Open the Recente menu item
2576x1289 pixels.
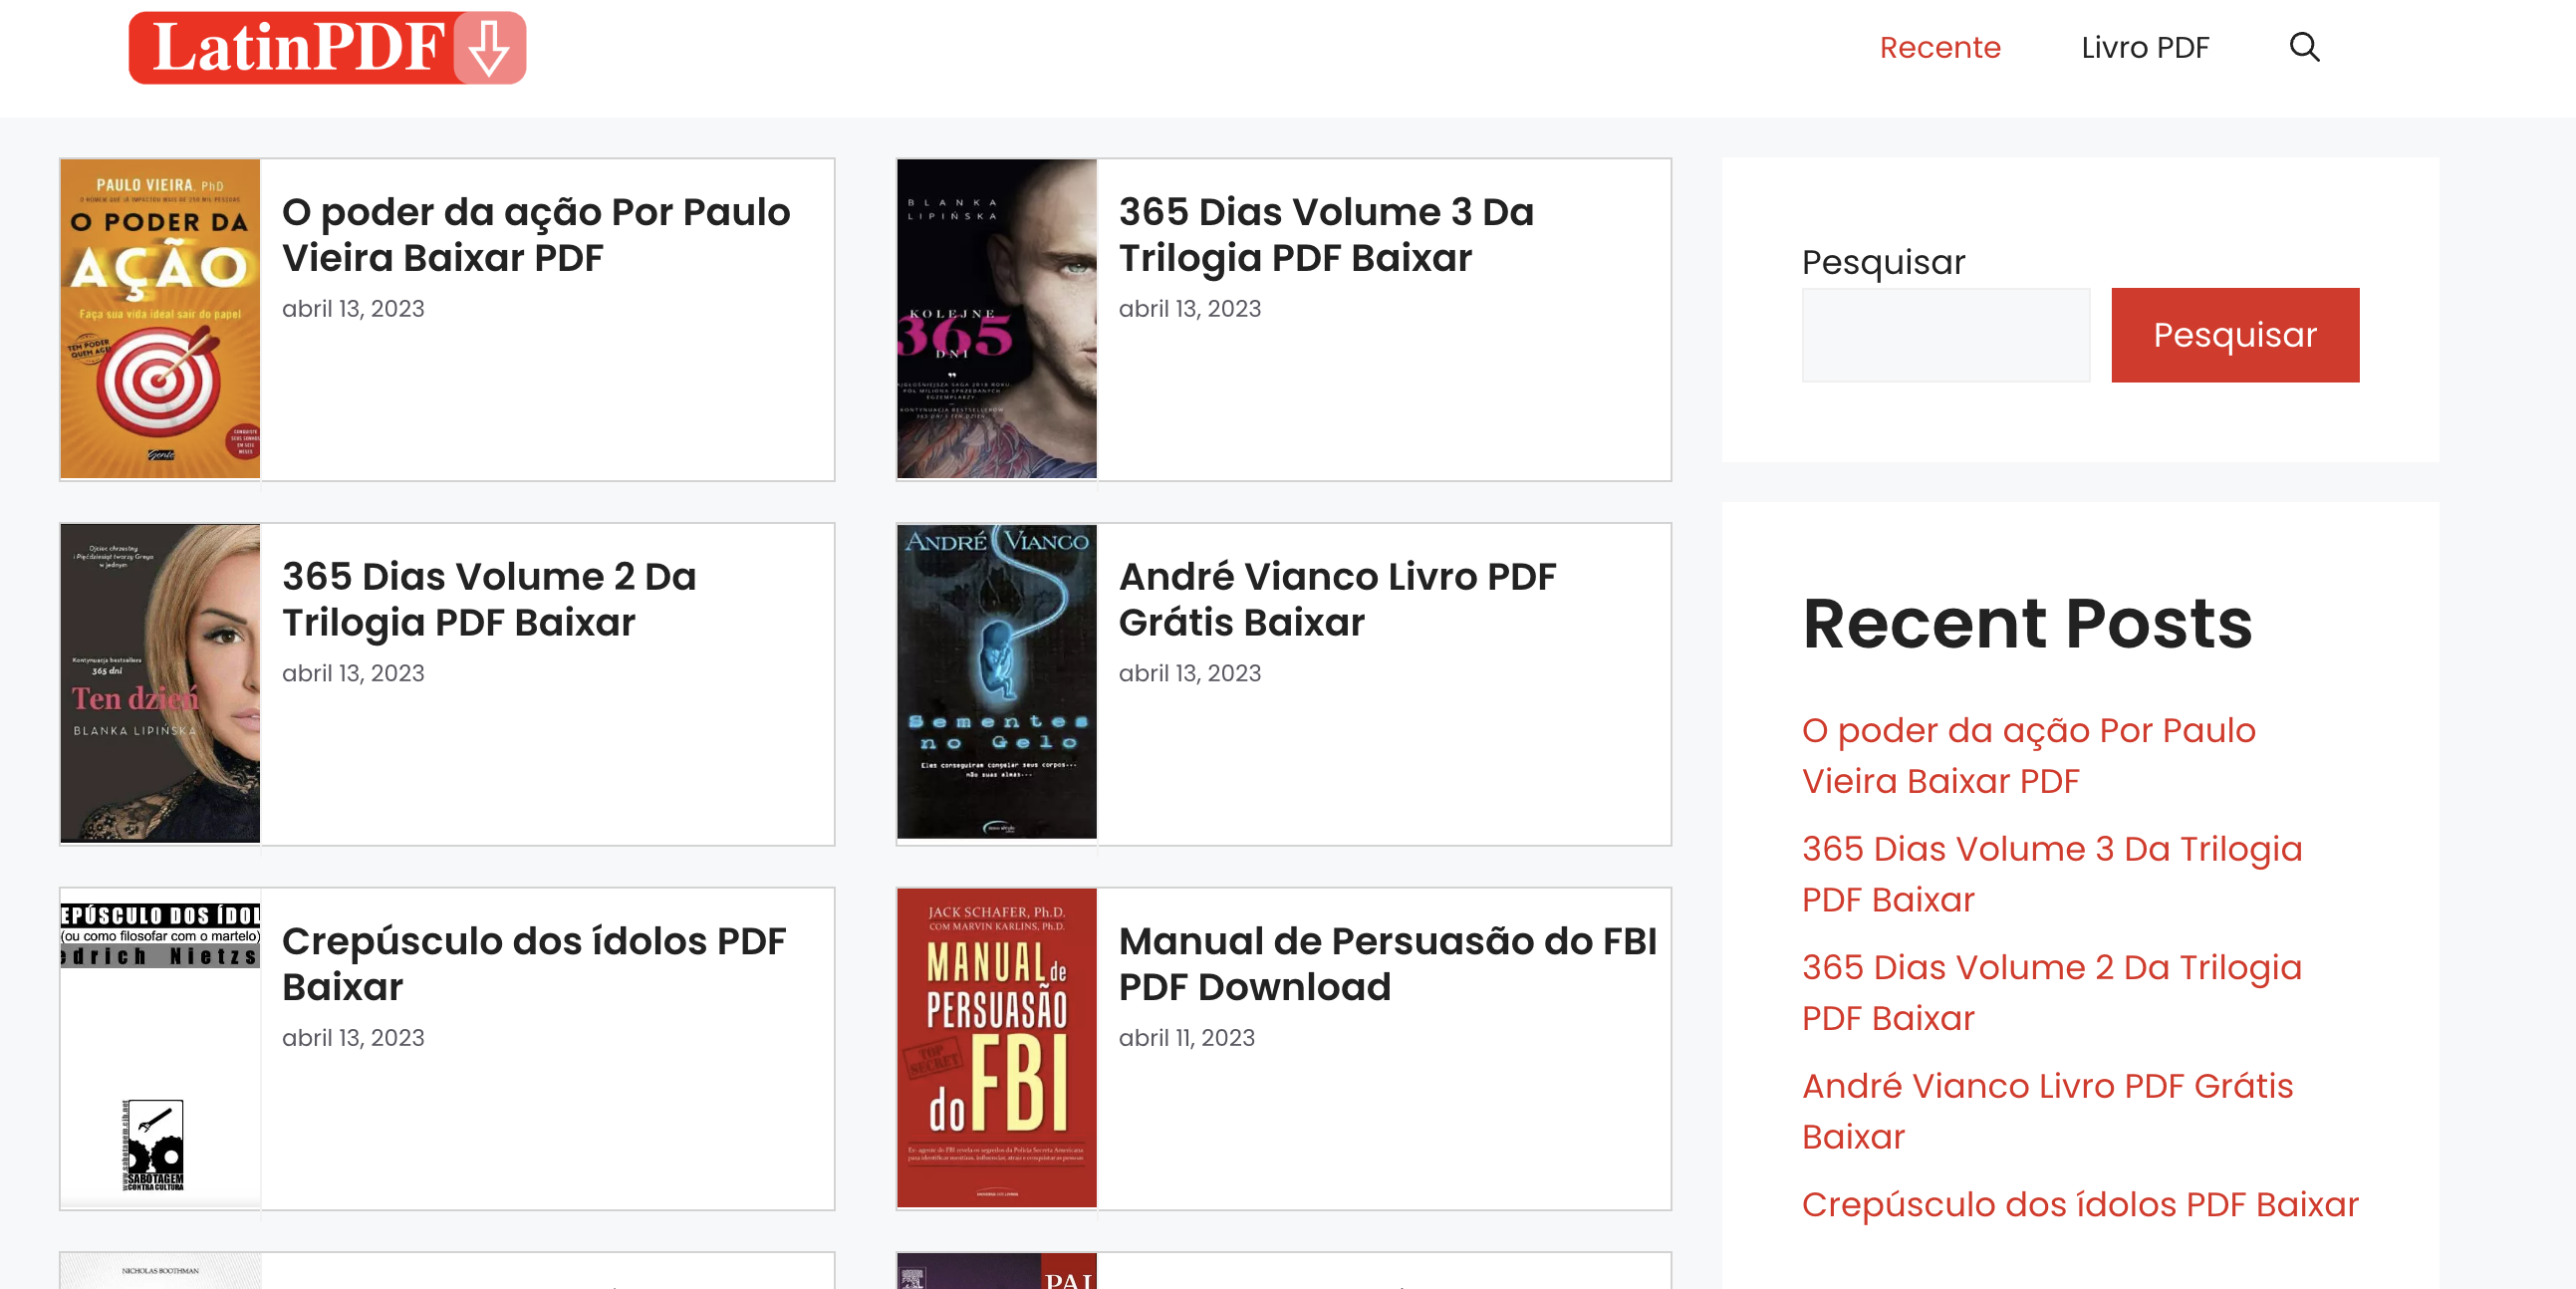tap(1939, 47)
